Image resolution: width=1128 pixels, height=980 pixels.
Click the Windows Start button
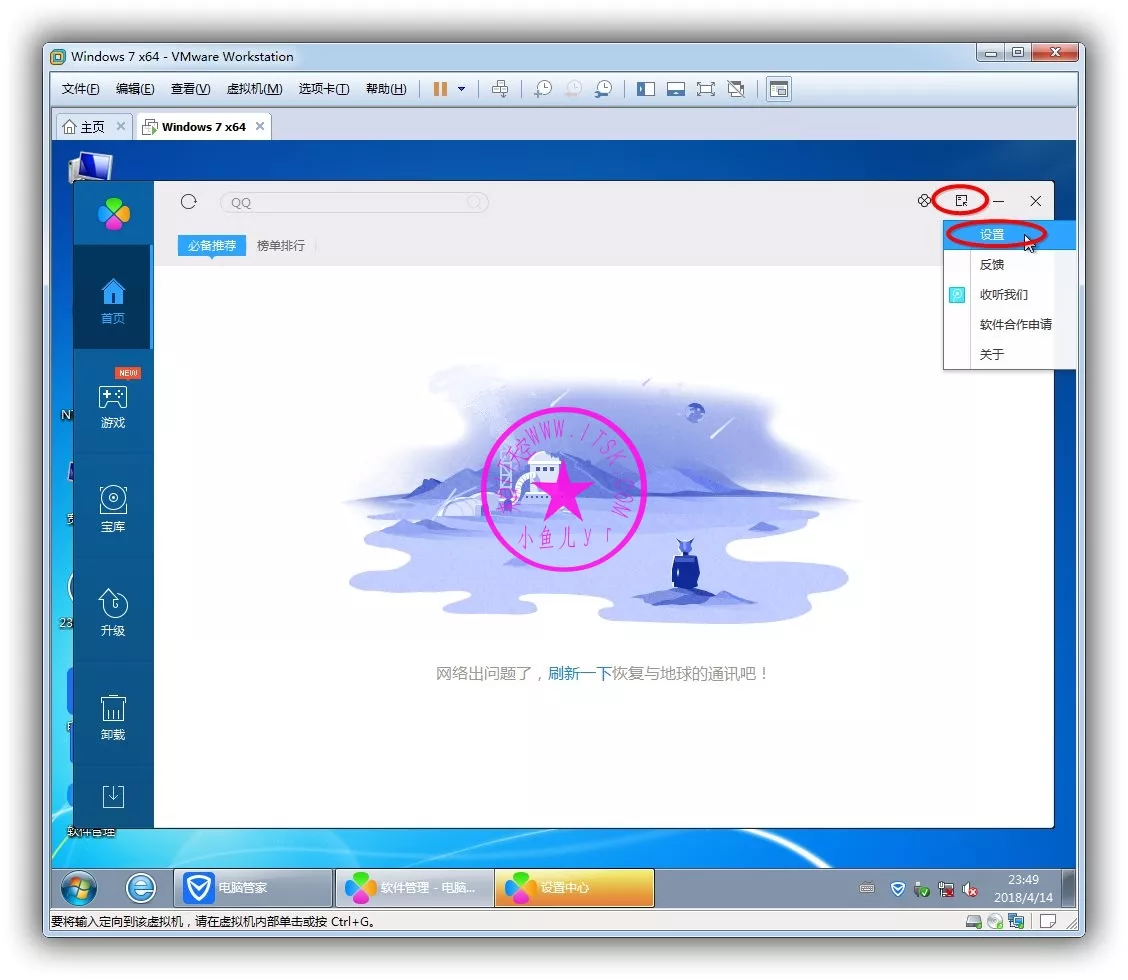[78, 887]
